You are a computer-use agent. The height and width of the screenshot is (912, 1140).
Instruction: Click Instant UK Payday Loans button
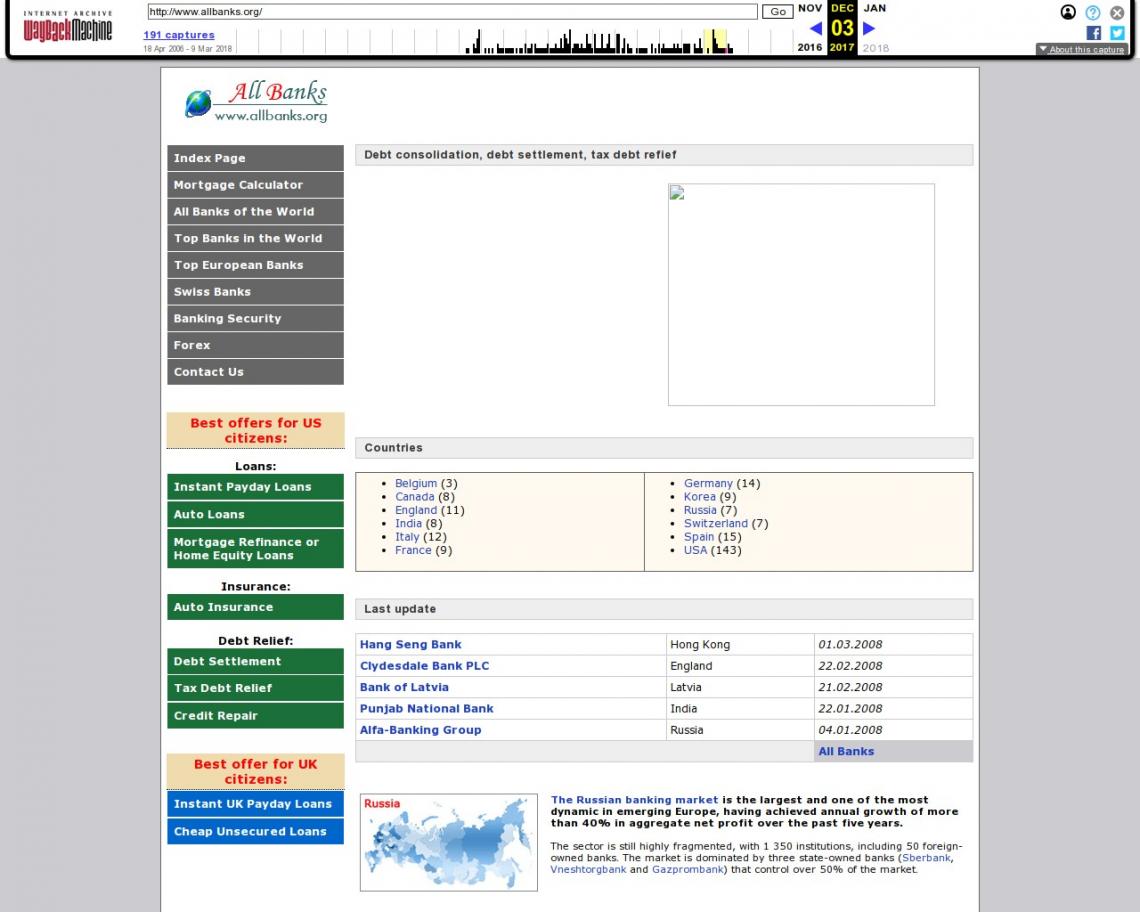point(255,804)
